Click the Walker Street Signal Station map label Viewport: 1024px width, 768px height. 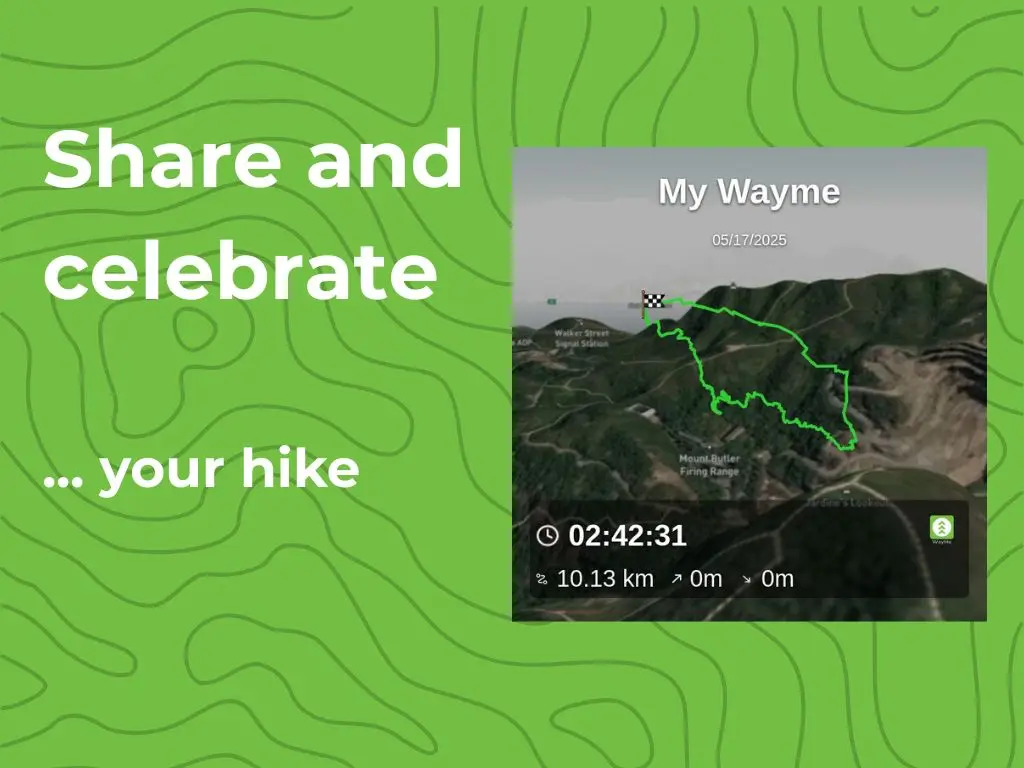(581, 338)
